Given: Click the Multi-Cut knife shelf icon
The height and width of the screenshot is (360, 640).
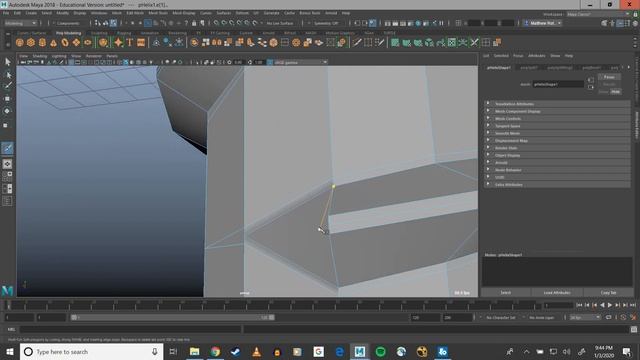Looking at the screenshot, I should coord(357,42).
